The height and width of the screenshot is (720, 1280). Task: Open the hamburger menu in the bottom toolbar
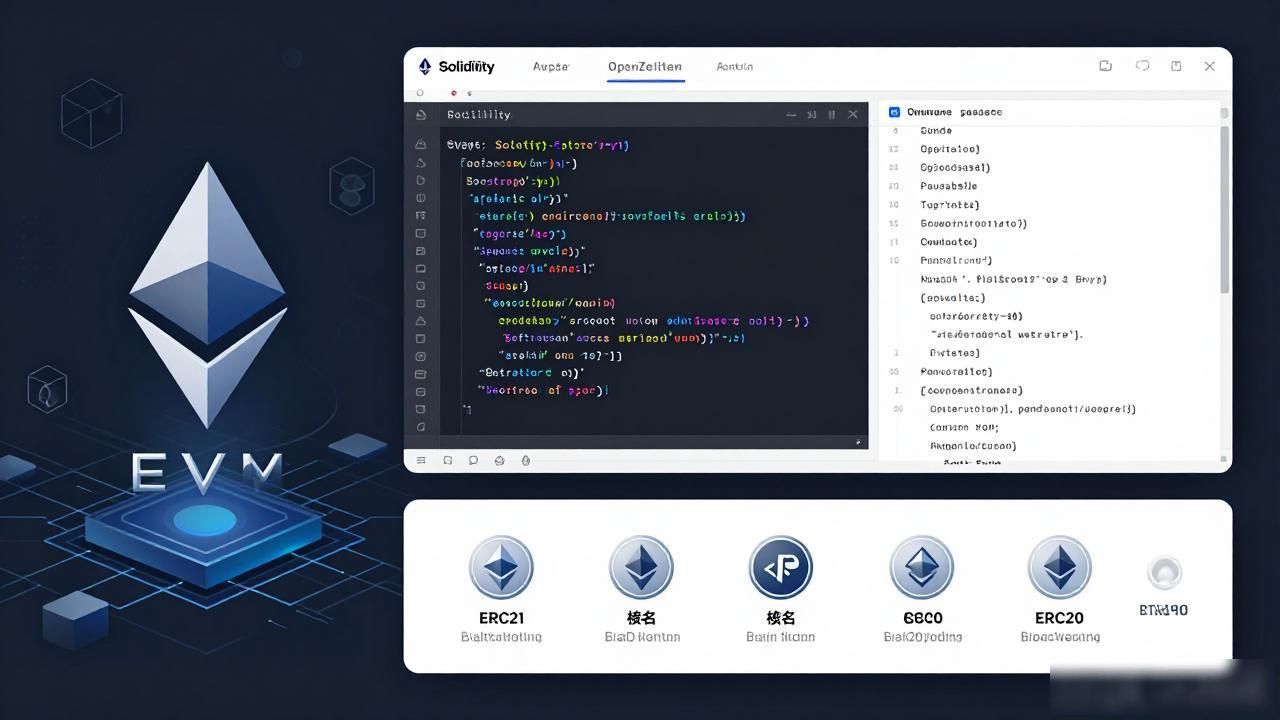pyautogui.click(x=421, y=461)
